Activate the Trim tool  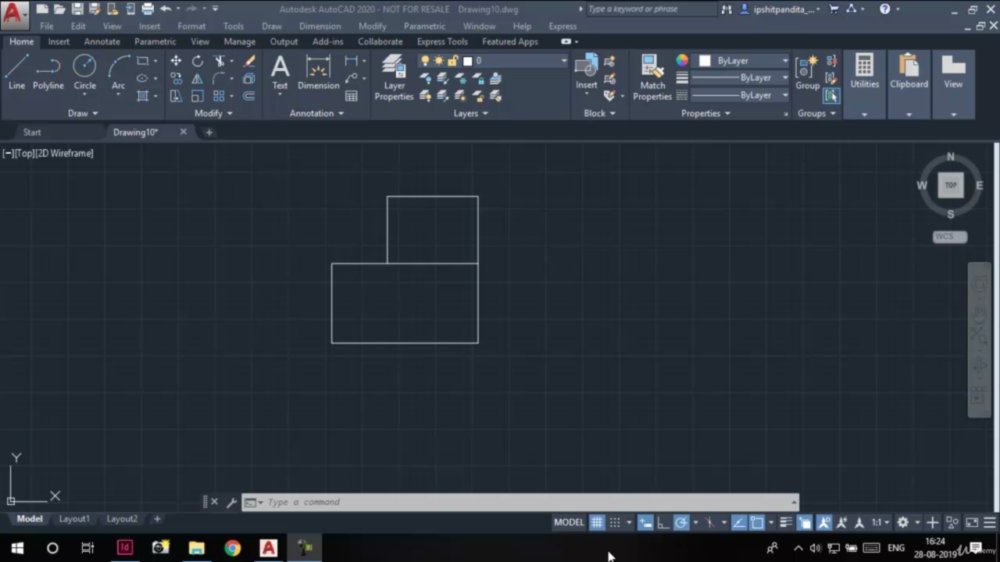click(x=219, y=61)
